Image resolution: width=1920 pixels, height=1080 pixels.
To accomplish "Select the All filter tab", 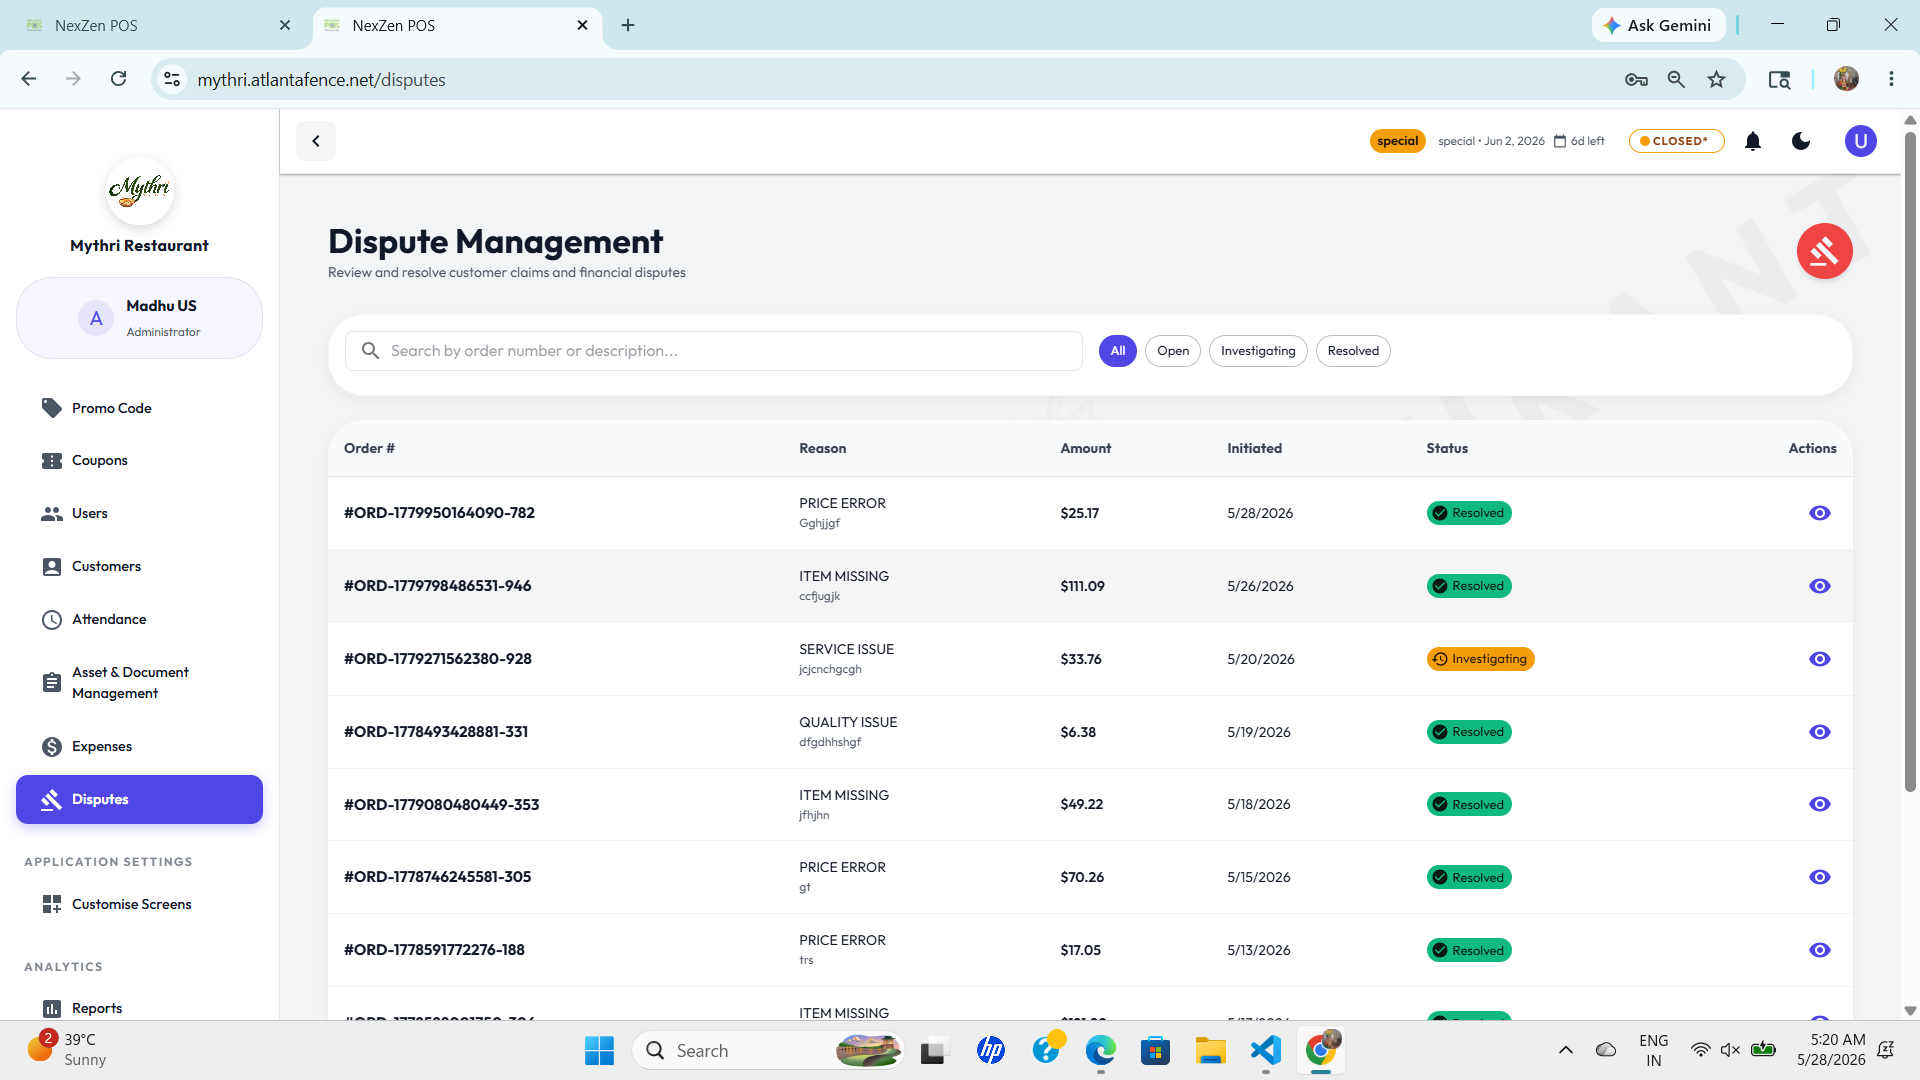I will (x=1117, y=351).
